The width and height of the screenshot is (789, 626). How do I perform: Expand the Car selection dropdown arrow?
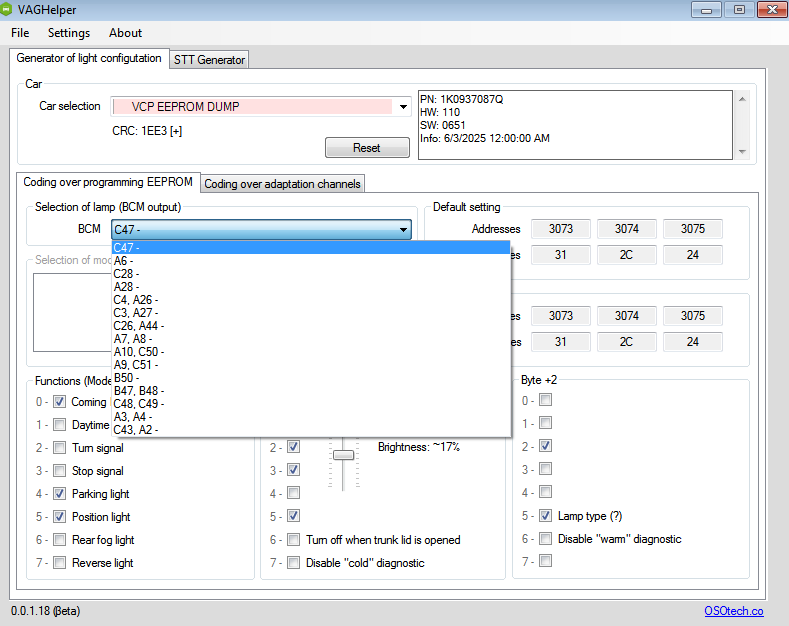click(403, 107)
